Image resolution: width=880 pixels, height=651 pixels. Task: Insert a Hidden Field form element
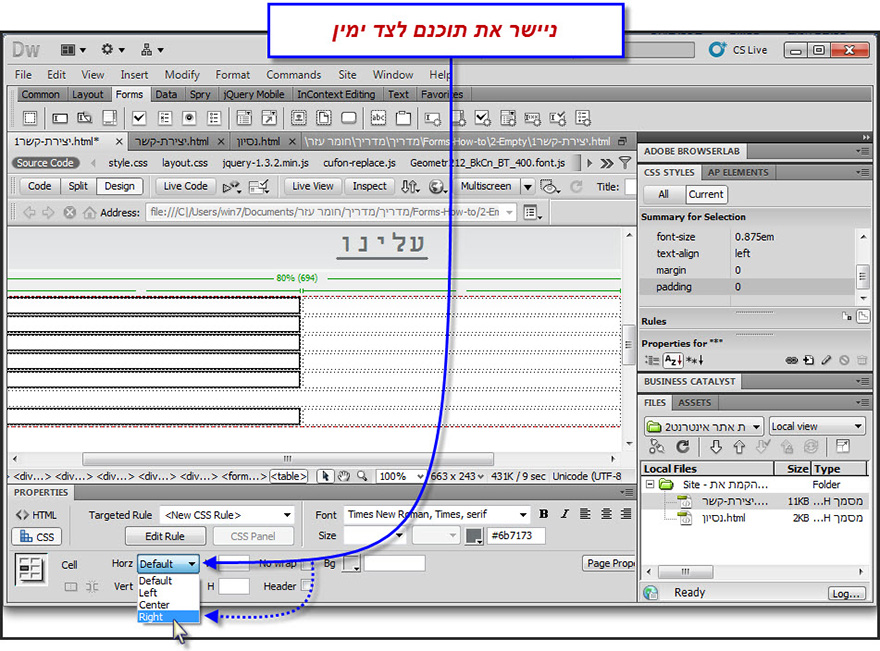pos(85,118)
